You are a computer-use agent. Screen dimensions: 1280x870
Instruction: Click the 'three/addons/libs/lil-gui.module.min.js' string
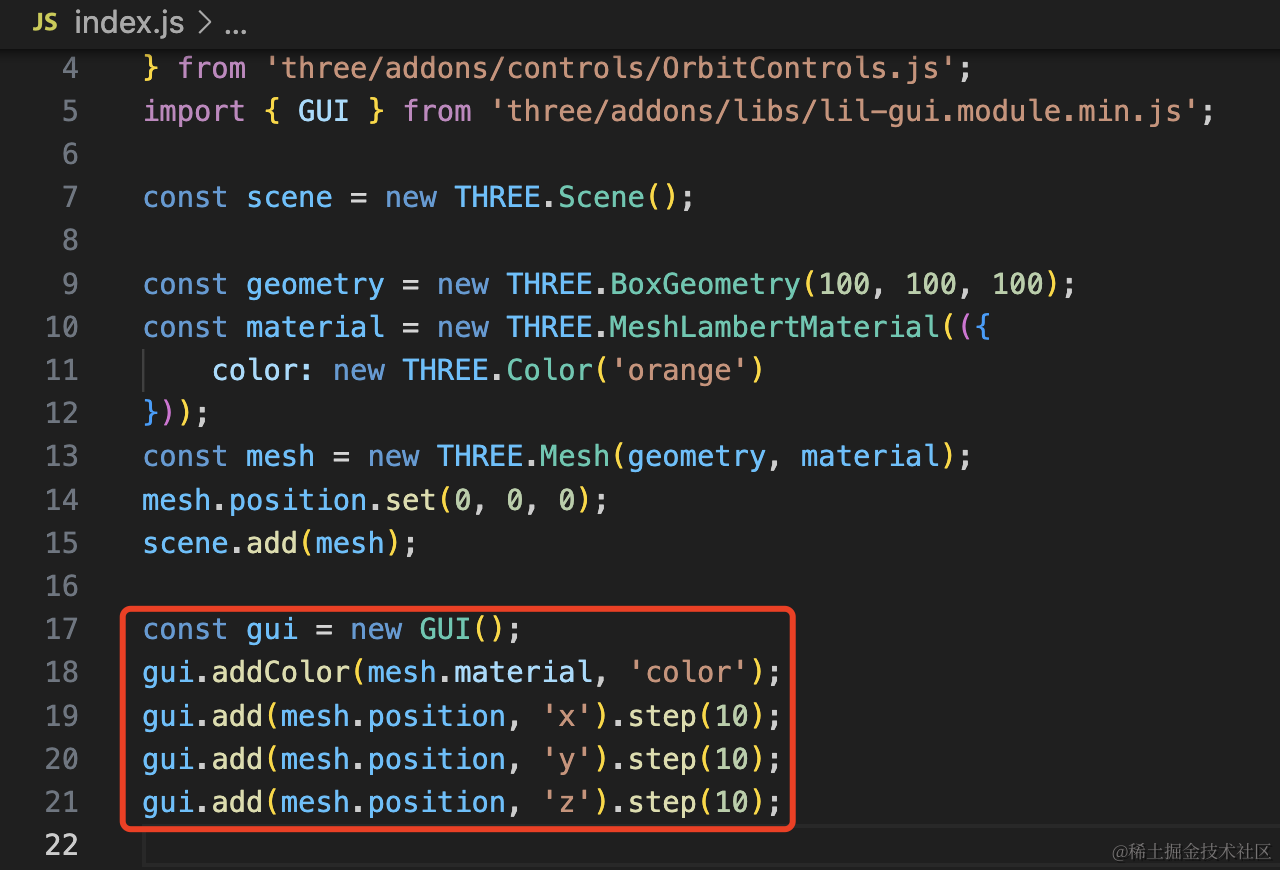(x=844, y=111)
